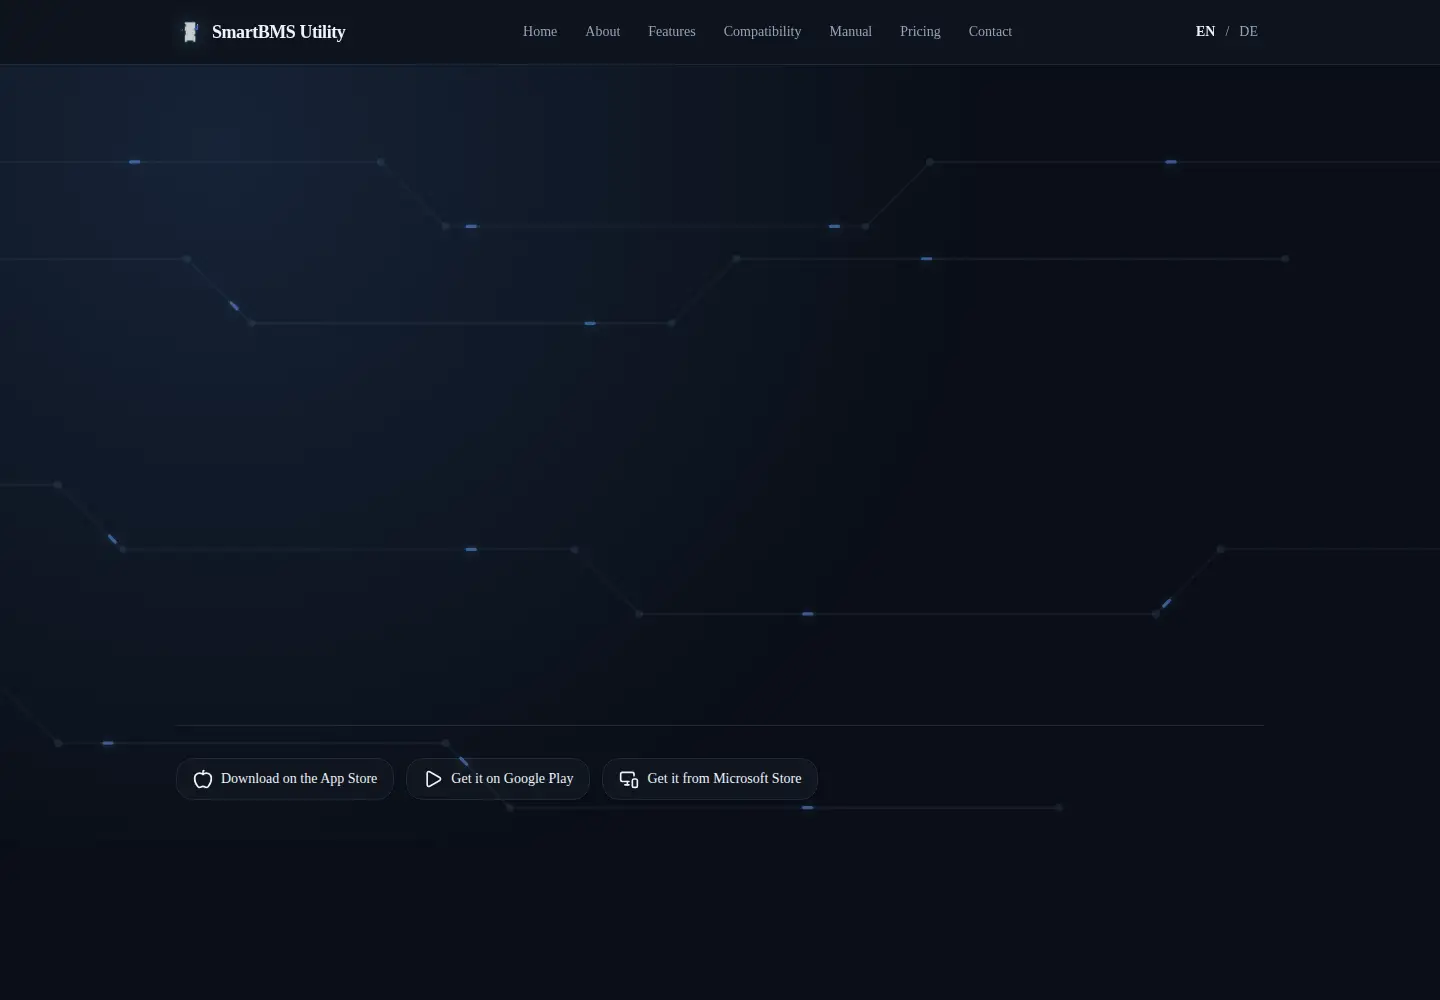This screenshot has height=1000, width=1440.
Task: Click 'Download on the App Store' label
Action: tap(299, 779)
